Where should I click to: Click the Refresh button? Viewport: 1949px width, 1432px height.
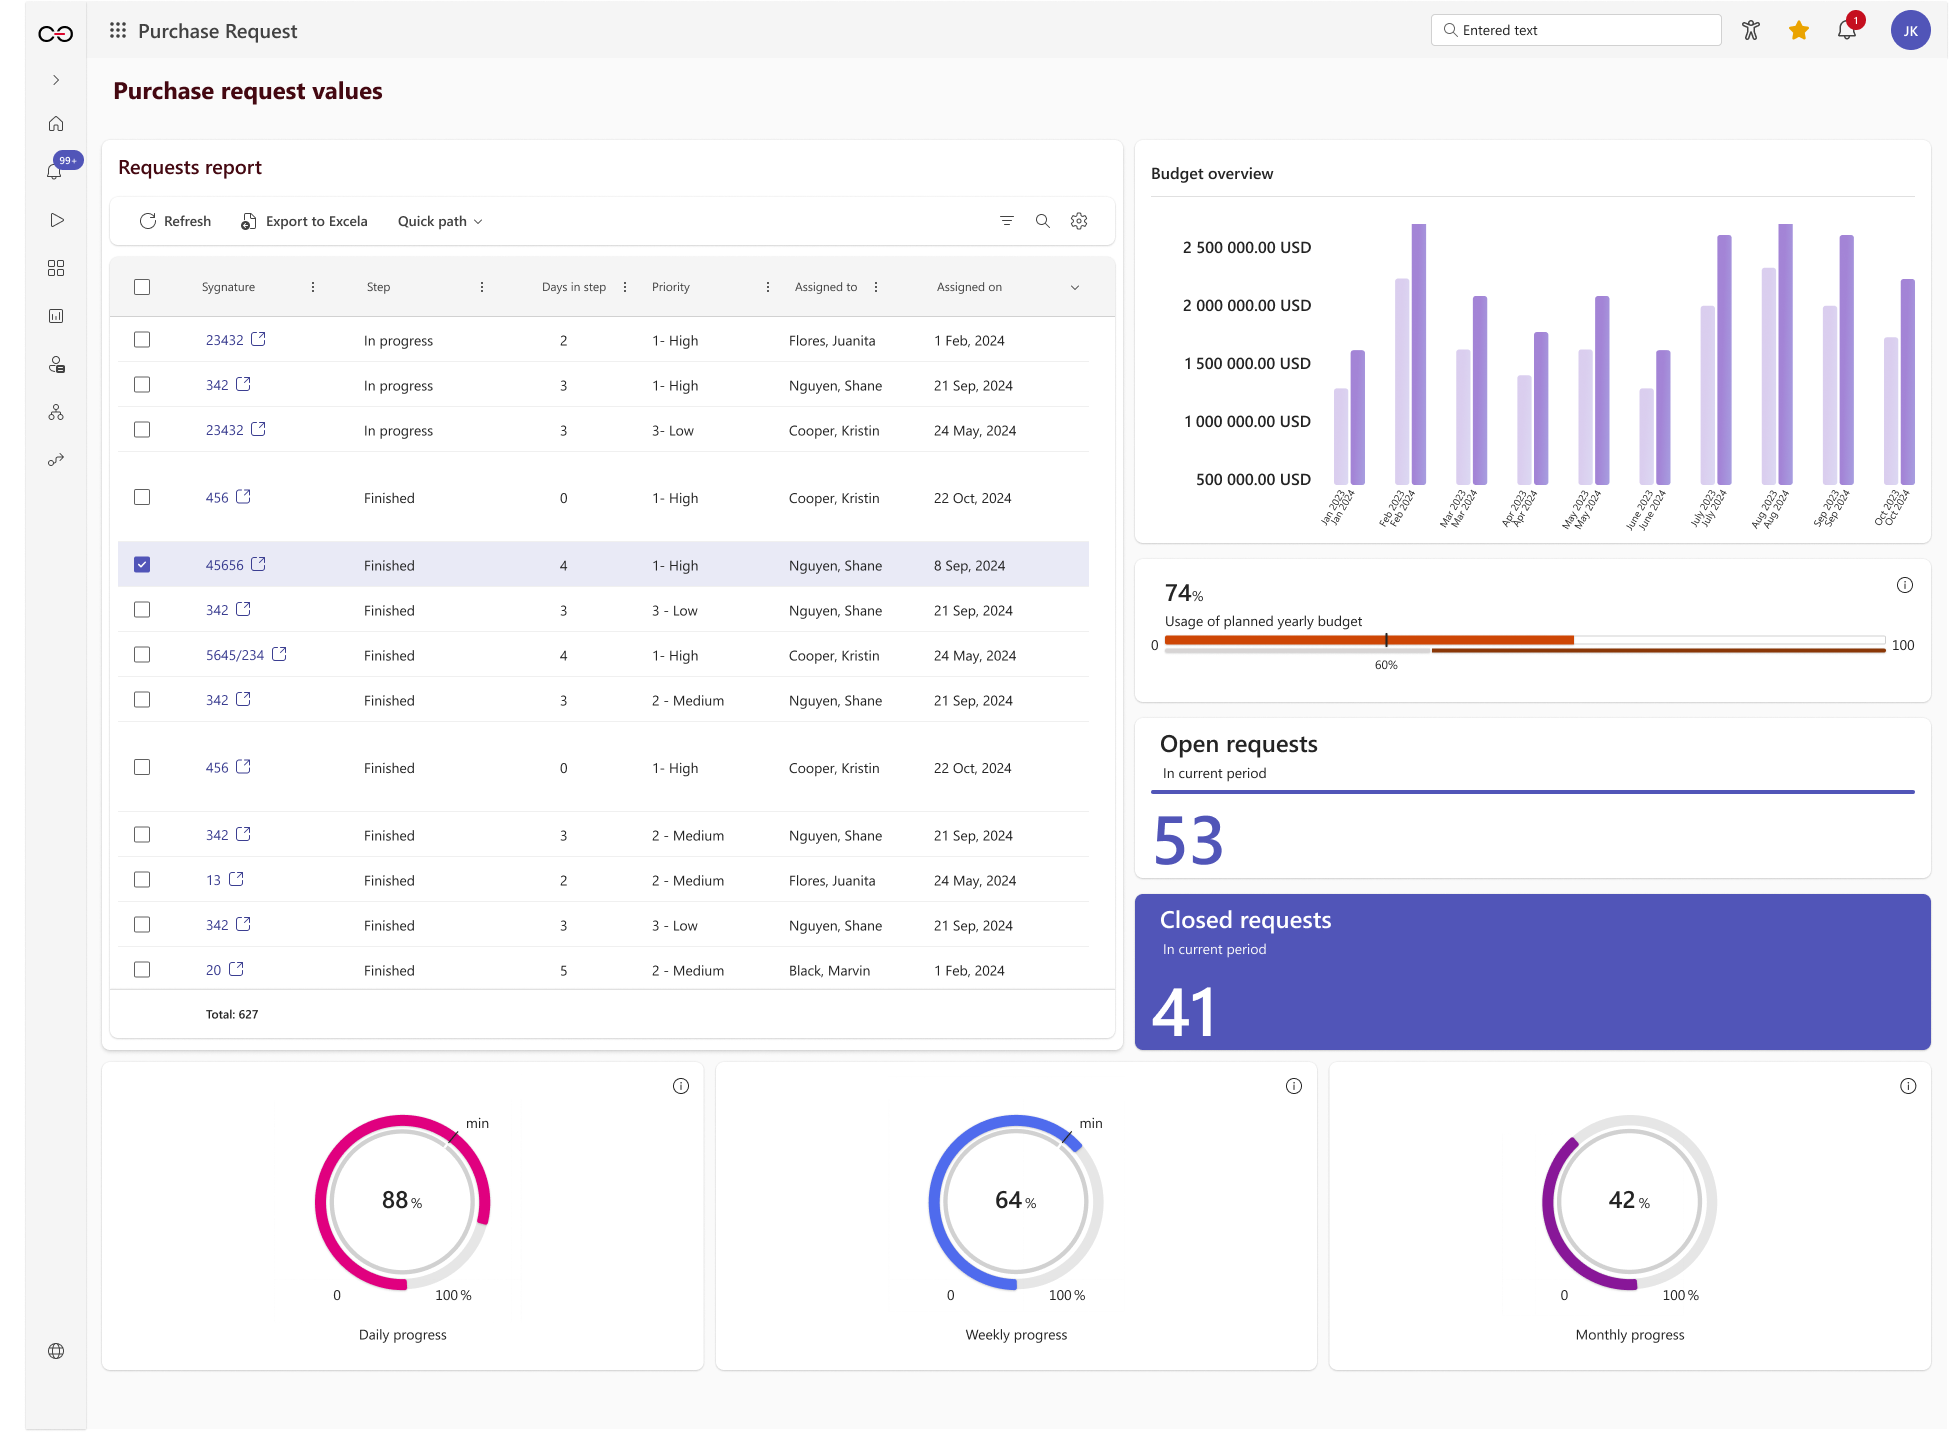click(175, 221)
